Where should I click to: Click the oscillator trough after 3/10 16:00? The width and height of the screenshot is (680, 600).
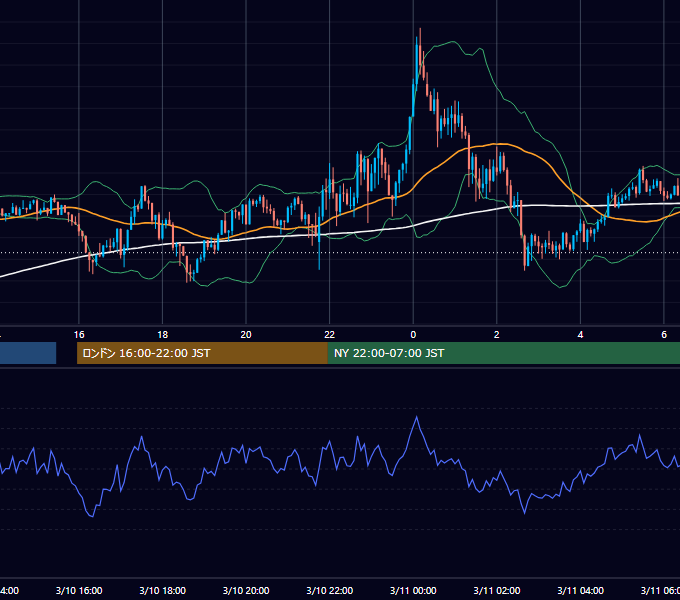pos(92,516)
